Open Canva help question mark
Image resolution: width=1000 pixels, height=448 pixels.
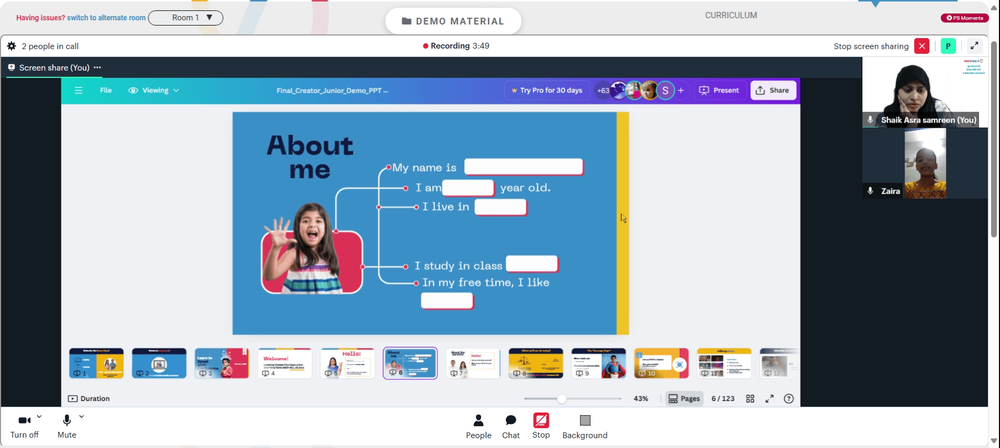(789, 398)
